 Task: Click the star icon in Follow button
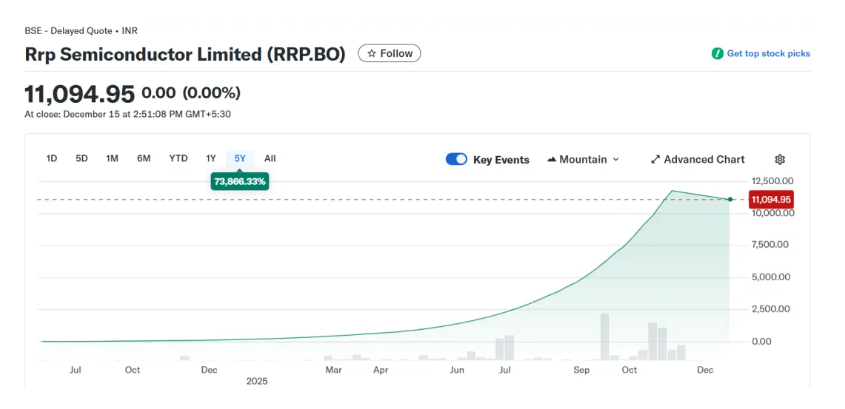coord(371,54)
